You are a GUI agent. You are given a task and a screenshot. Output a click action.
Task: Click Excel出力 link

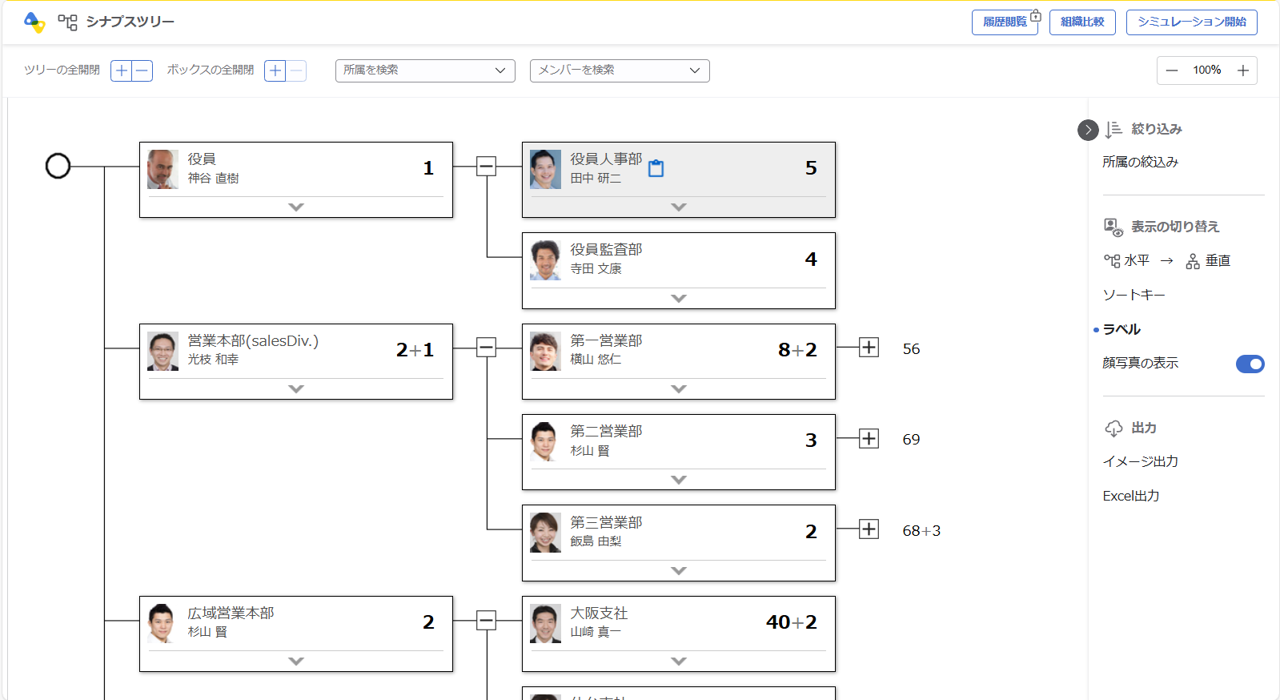[x=1130, y=496]
